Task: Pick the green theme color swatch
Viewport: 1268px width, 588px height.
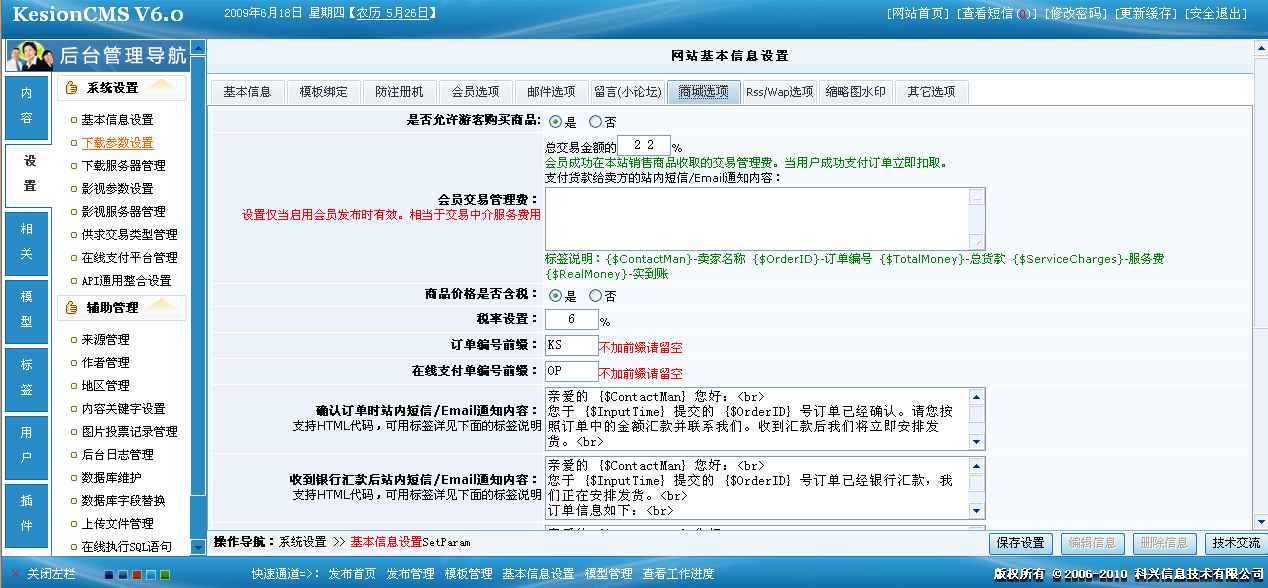Action: click(x=164, y=575)
